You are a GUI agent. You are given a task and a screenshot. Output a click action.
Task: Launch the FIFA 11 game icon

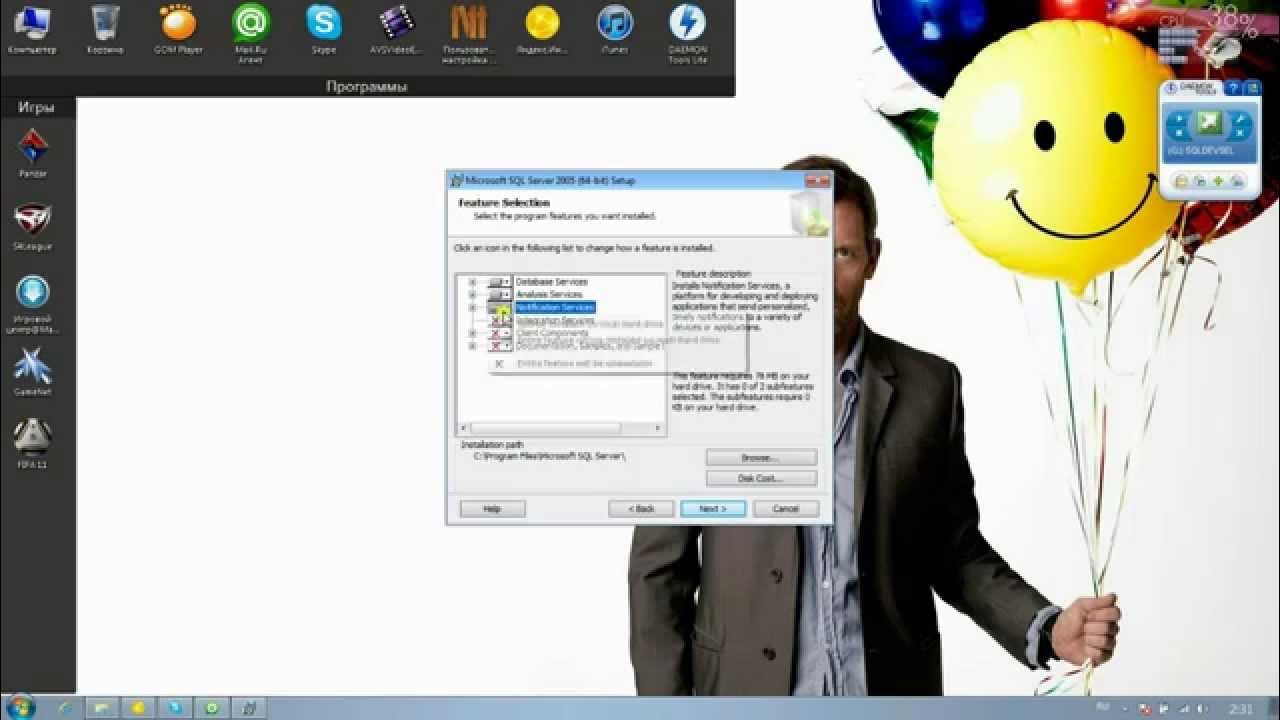33,444
